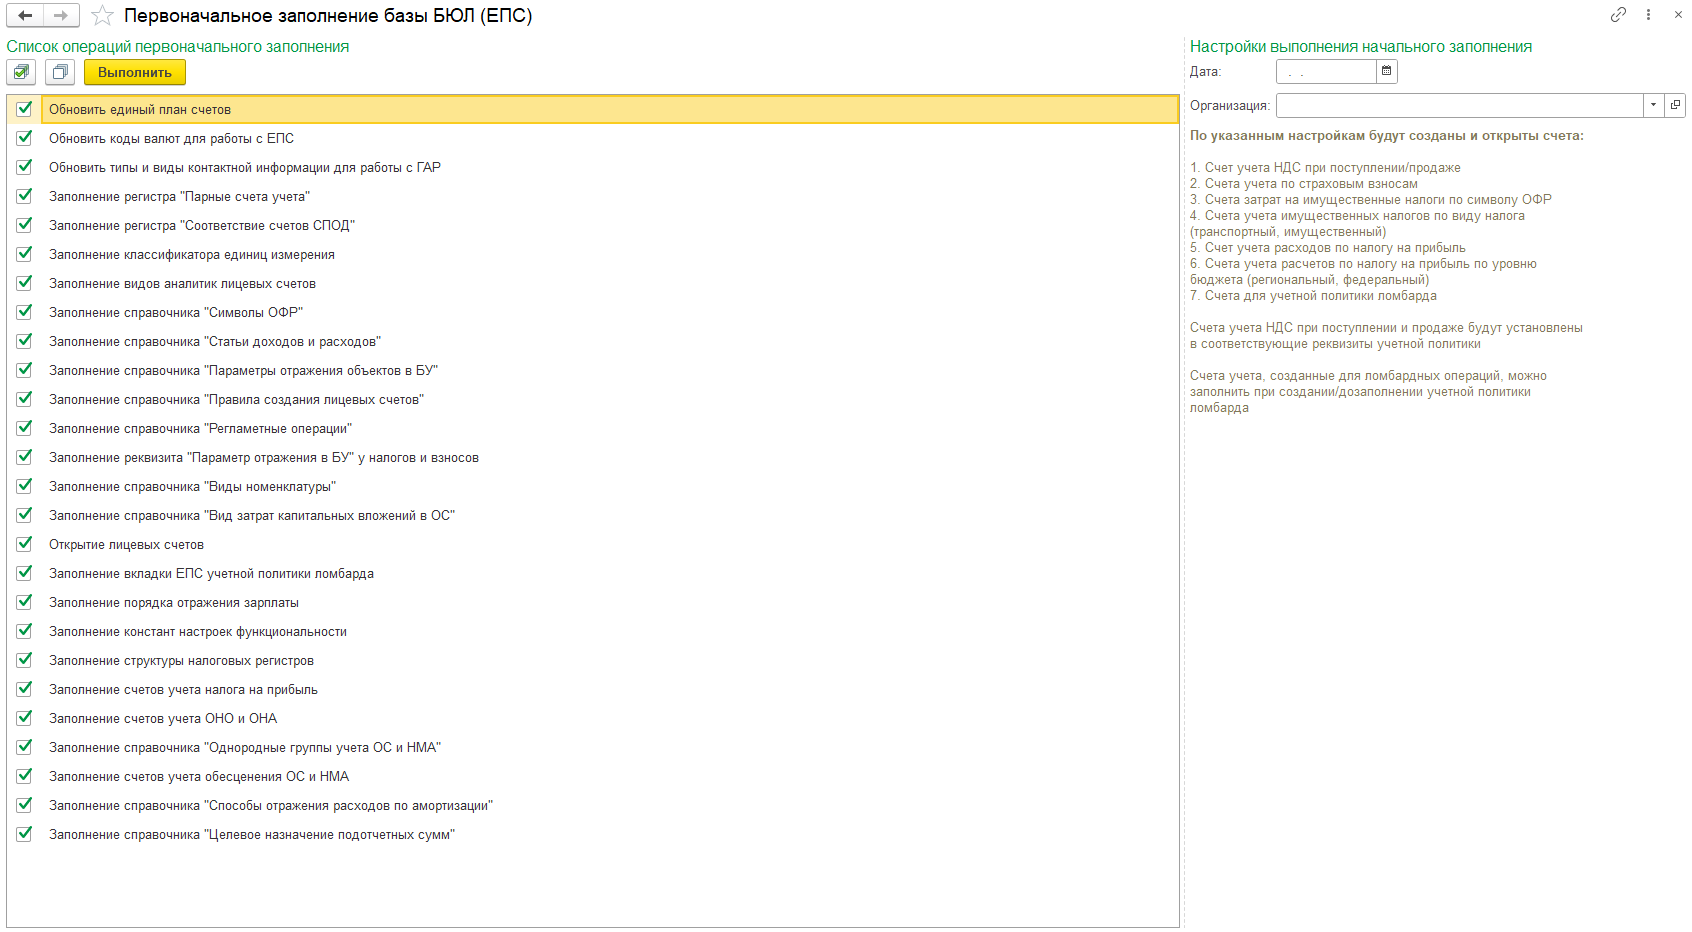1692x932 pixels.
Task: Select row 'Способы отражения расходов по амортизации'
Action: point(593,805)
